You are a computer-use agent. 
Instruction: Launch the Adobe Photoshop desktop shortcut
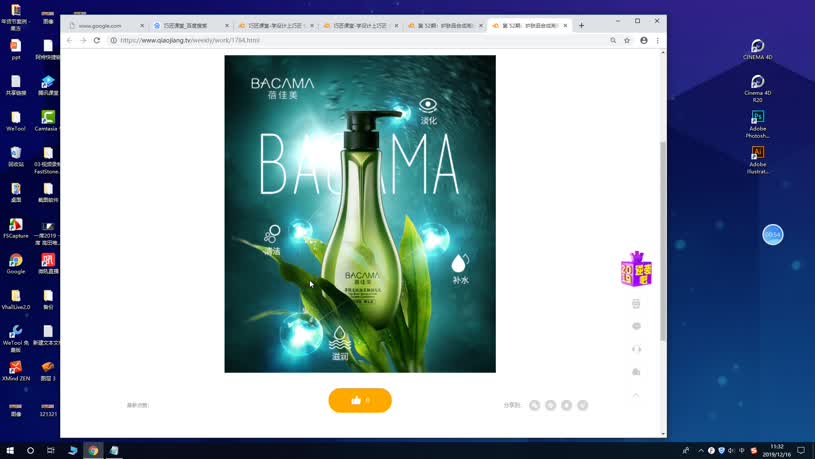(x=757, y=124)
